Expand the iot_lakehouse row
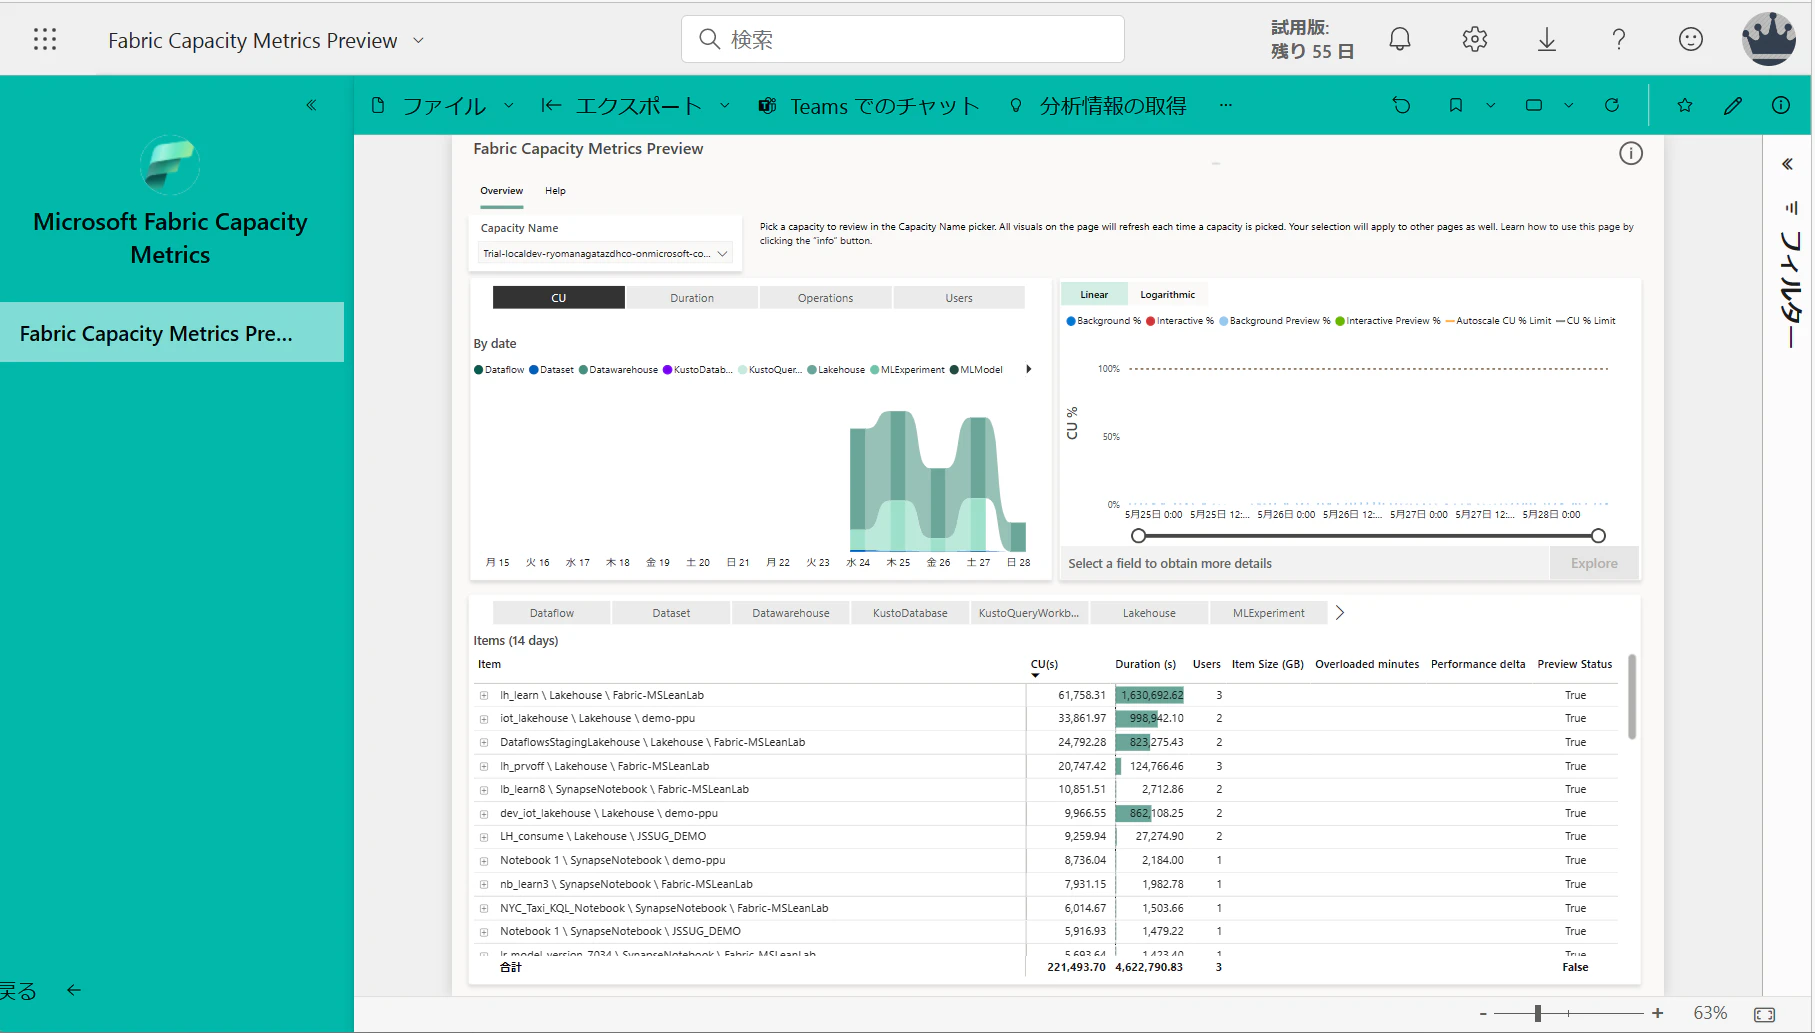This screenshot has width=1815, height=1033. (x=484, y=719)
